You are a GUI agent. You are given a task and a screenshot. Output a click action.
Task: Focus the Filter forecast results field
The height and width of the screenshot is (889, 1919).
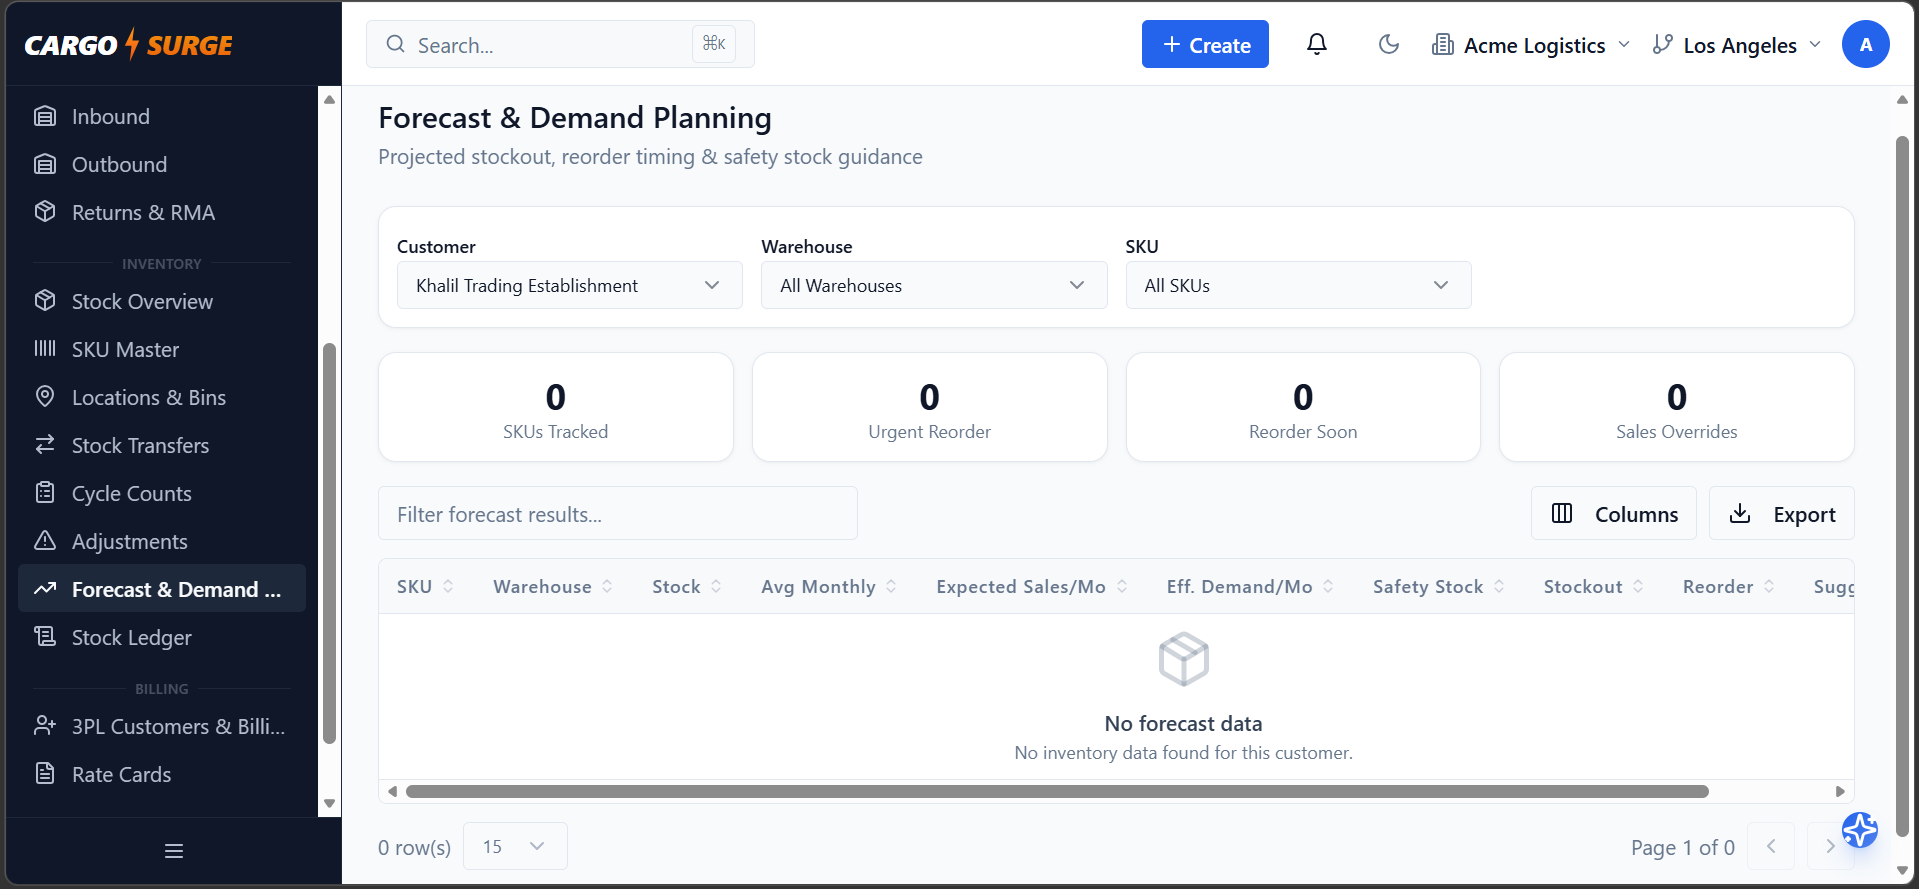[618, 513]
